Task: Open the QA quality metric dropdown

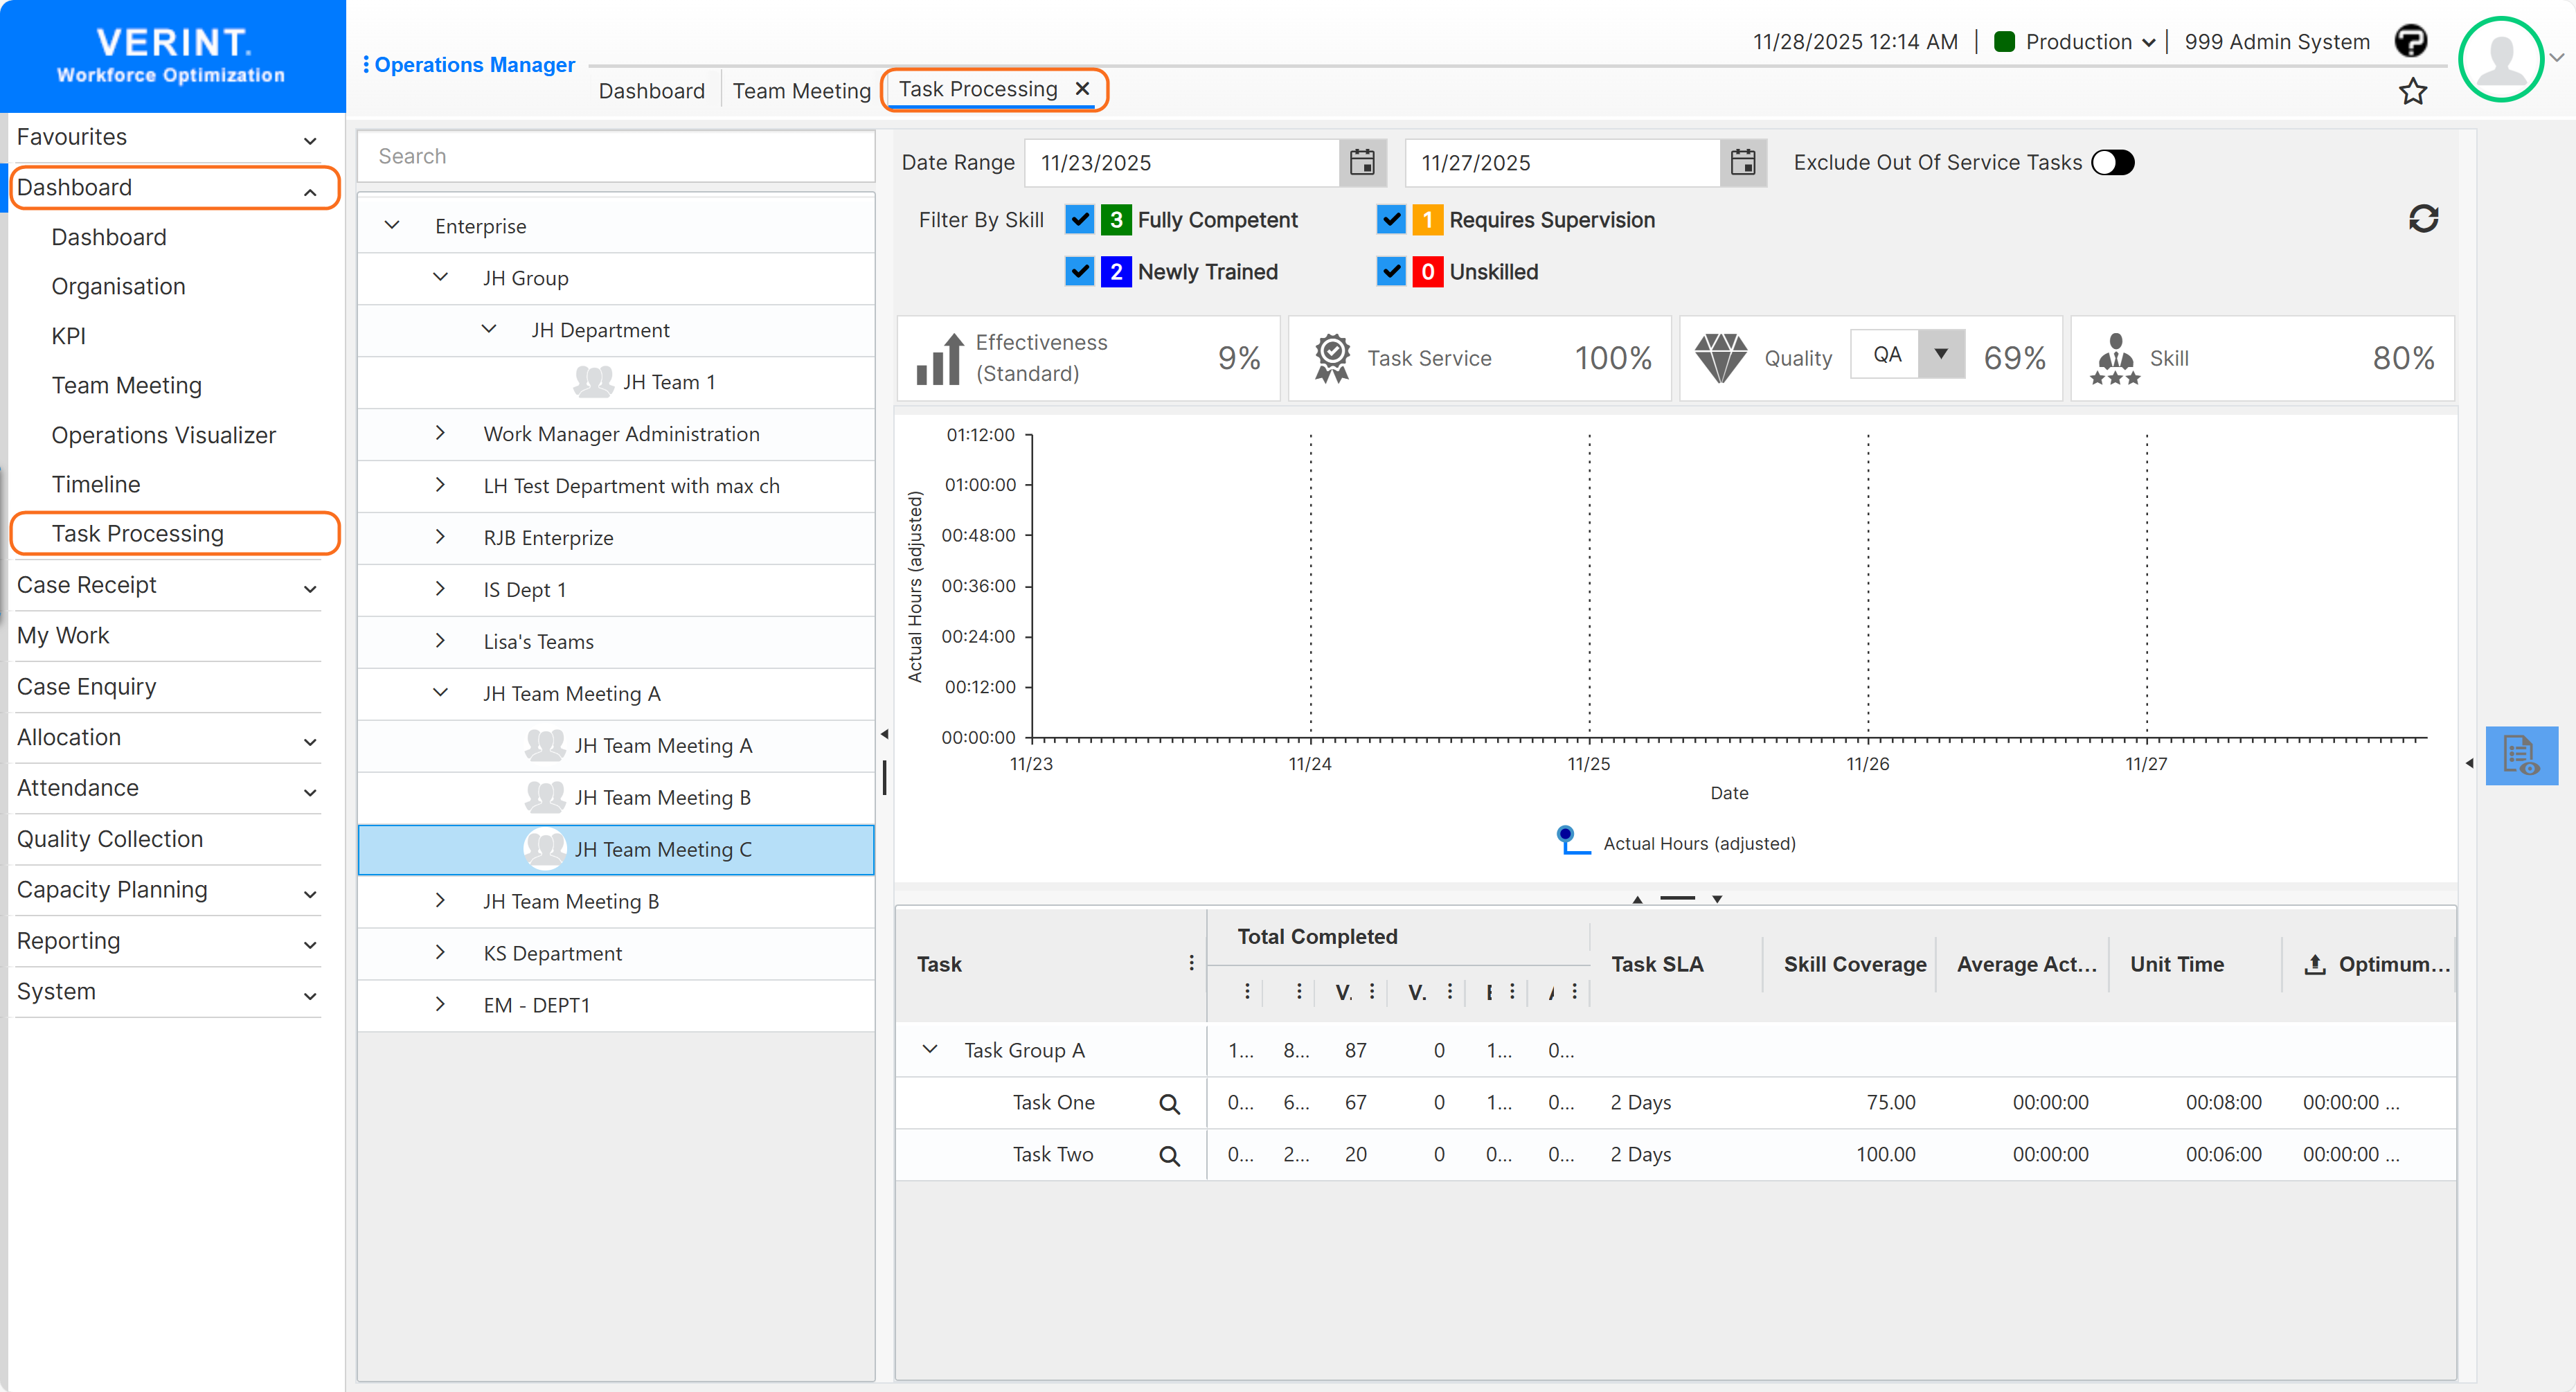Action: (1941, 354)
